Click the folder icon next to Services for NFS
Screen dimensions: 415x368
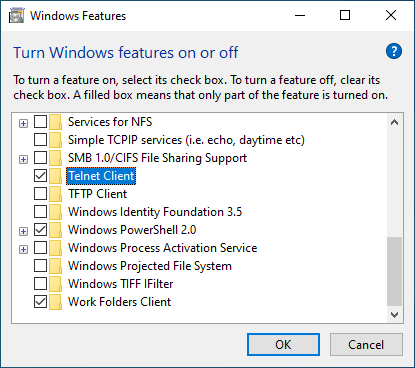(55, 122)
